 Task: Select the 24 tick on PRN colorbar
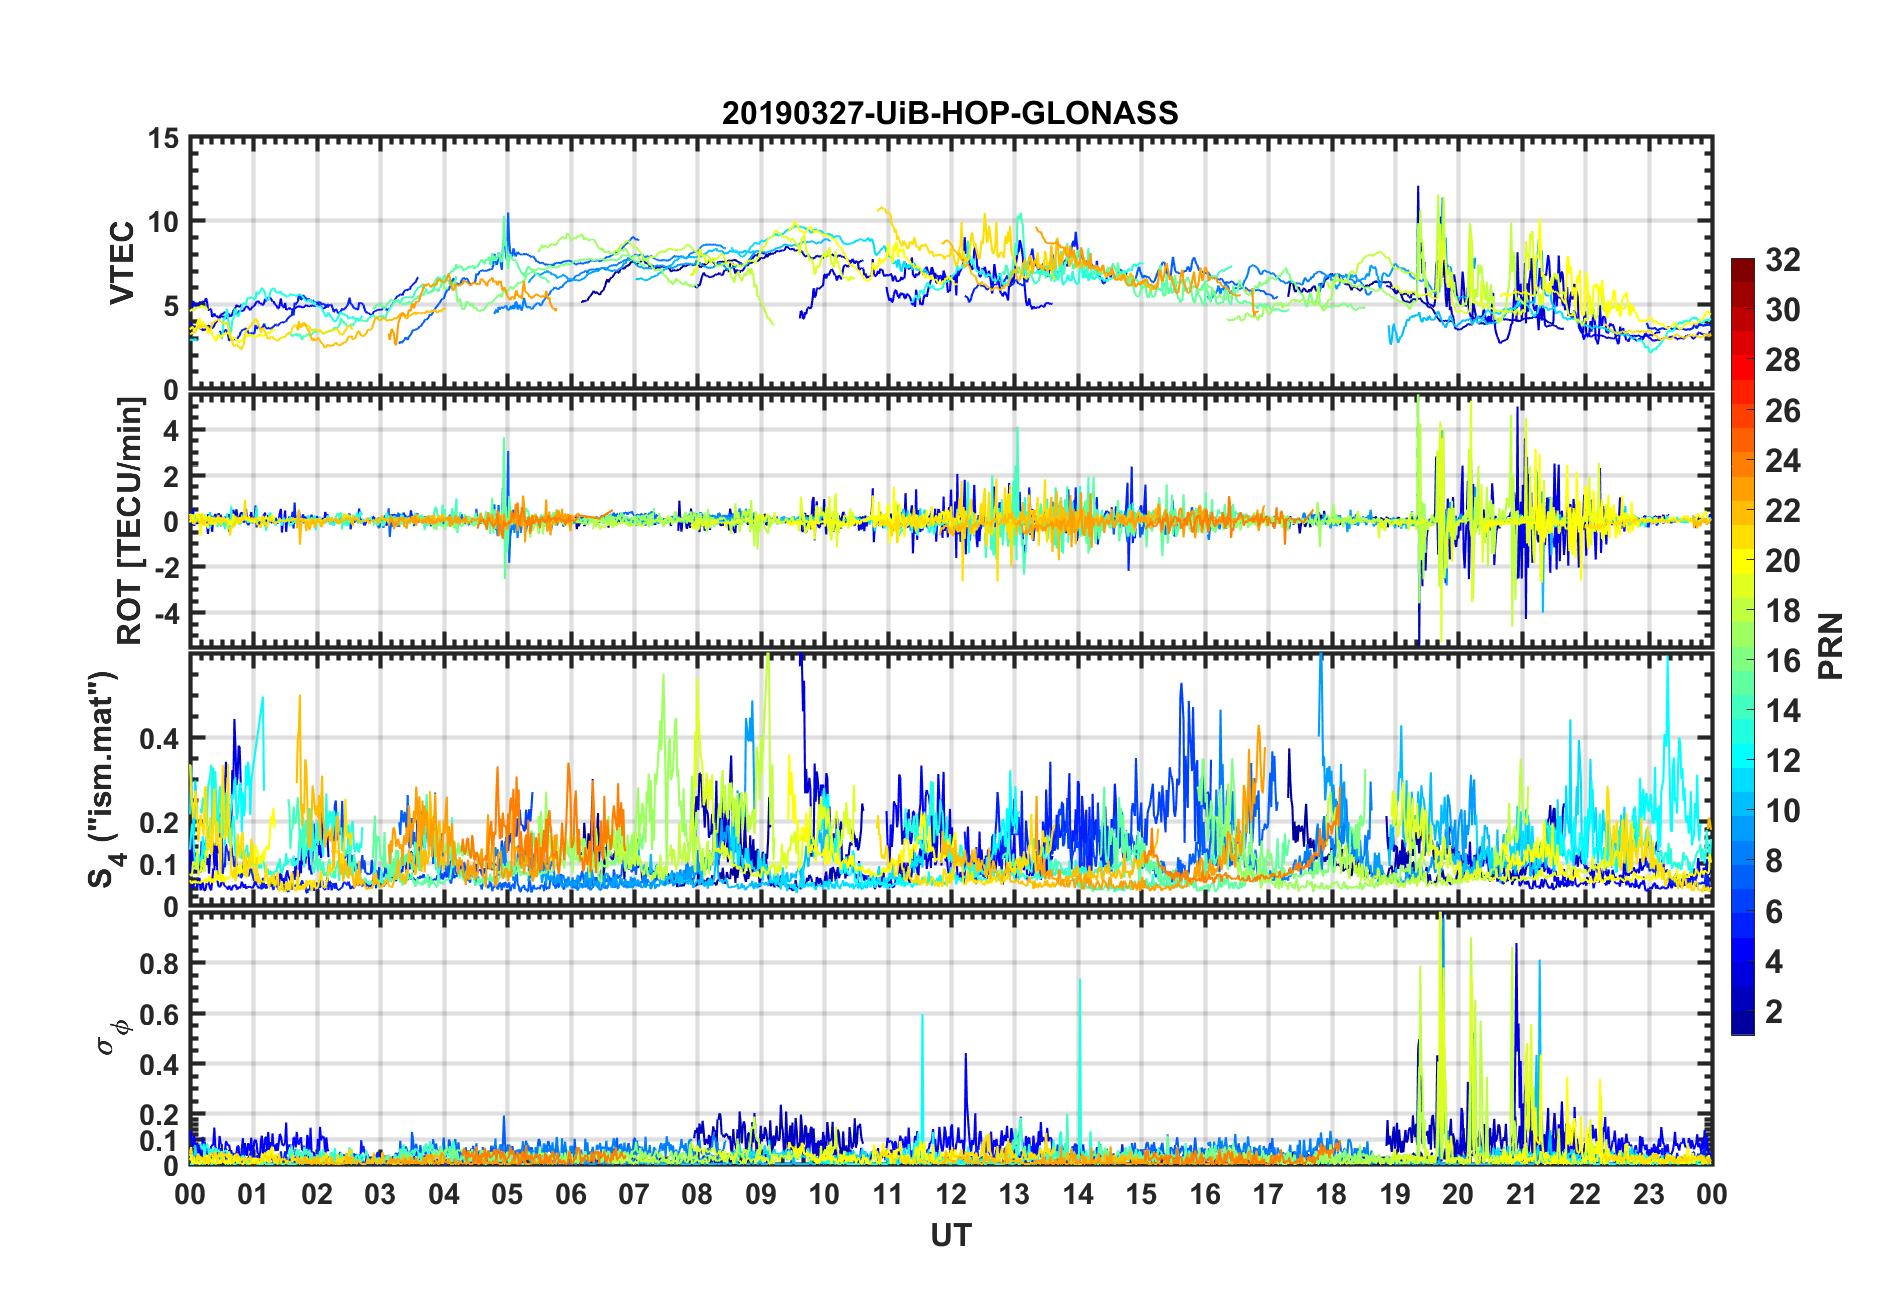pos(1782,460)
